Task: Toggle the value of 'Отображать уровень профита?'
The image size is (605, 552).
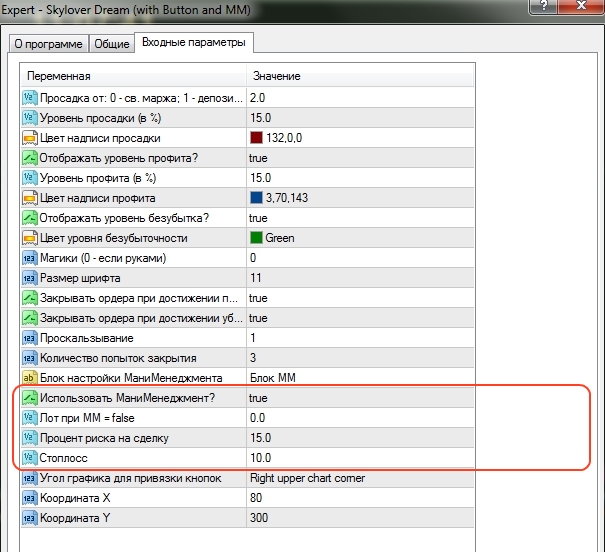Action: click(259, 158)
